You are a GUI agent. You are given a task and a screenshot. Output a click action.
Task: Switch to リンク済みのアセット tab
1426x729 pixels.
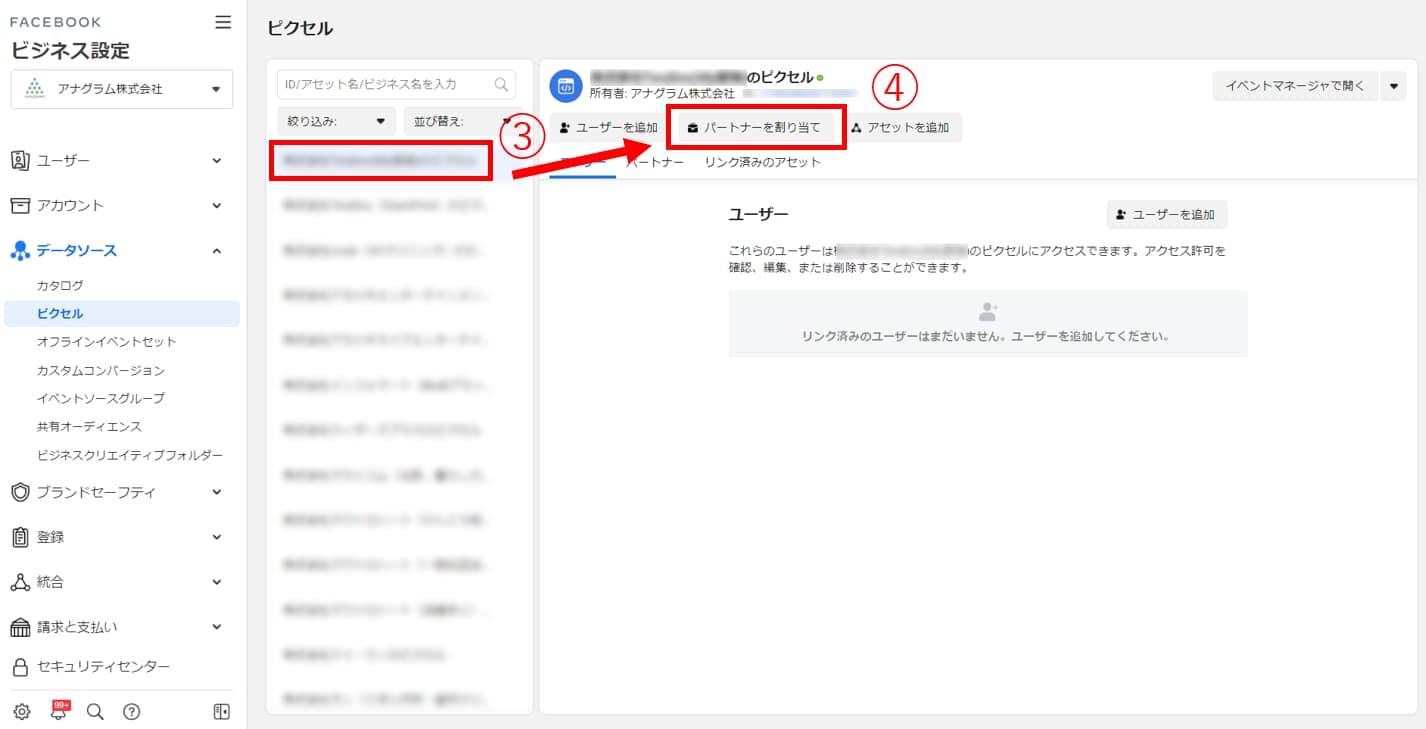[762, 162]
